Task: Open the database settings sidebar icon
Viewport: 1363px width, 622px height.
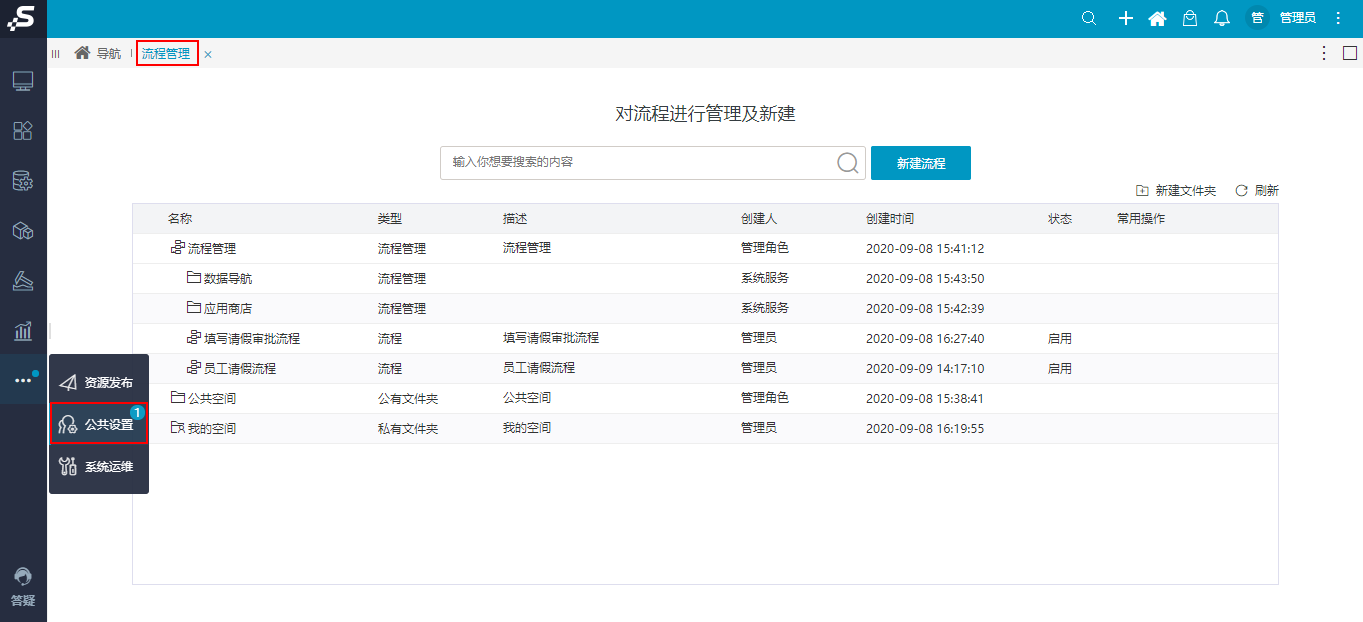Action: tap(23, 181)
